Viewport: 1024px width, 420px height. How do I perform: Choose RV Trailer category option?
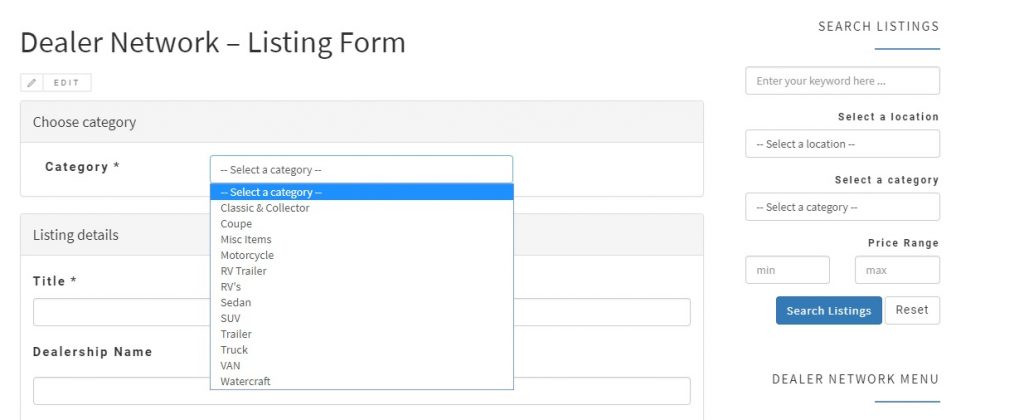pos(244,271)
